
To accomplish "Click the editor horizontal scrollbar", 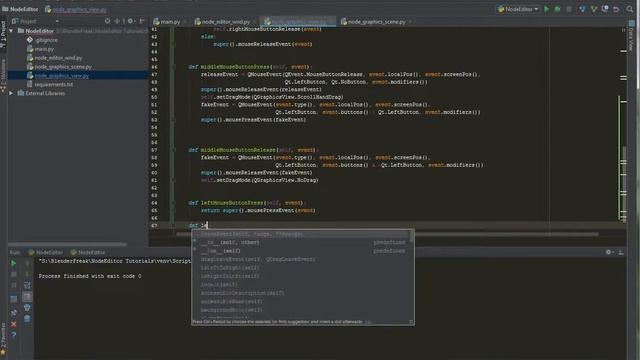I will point(387,234).
